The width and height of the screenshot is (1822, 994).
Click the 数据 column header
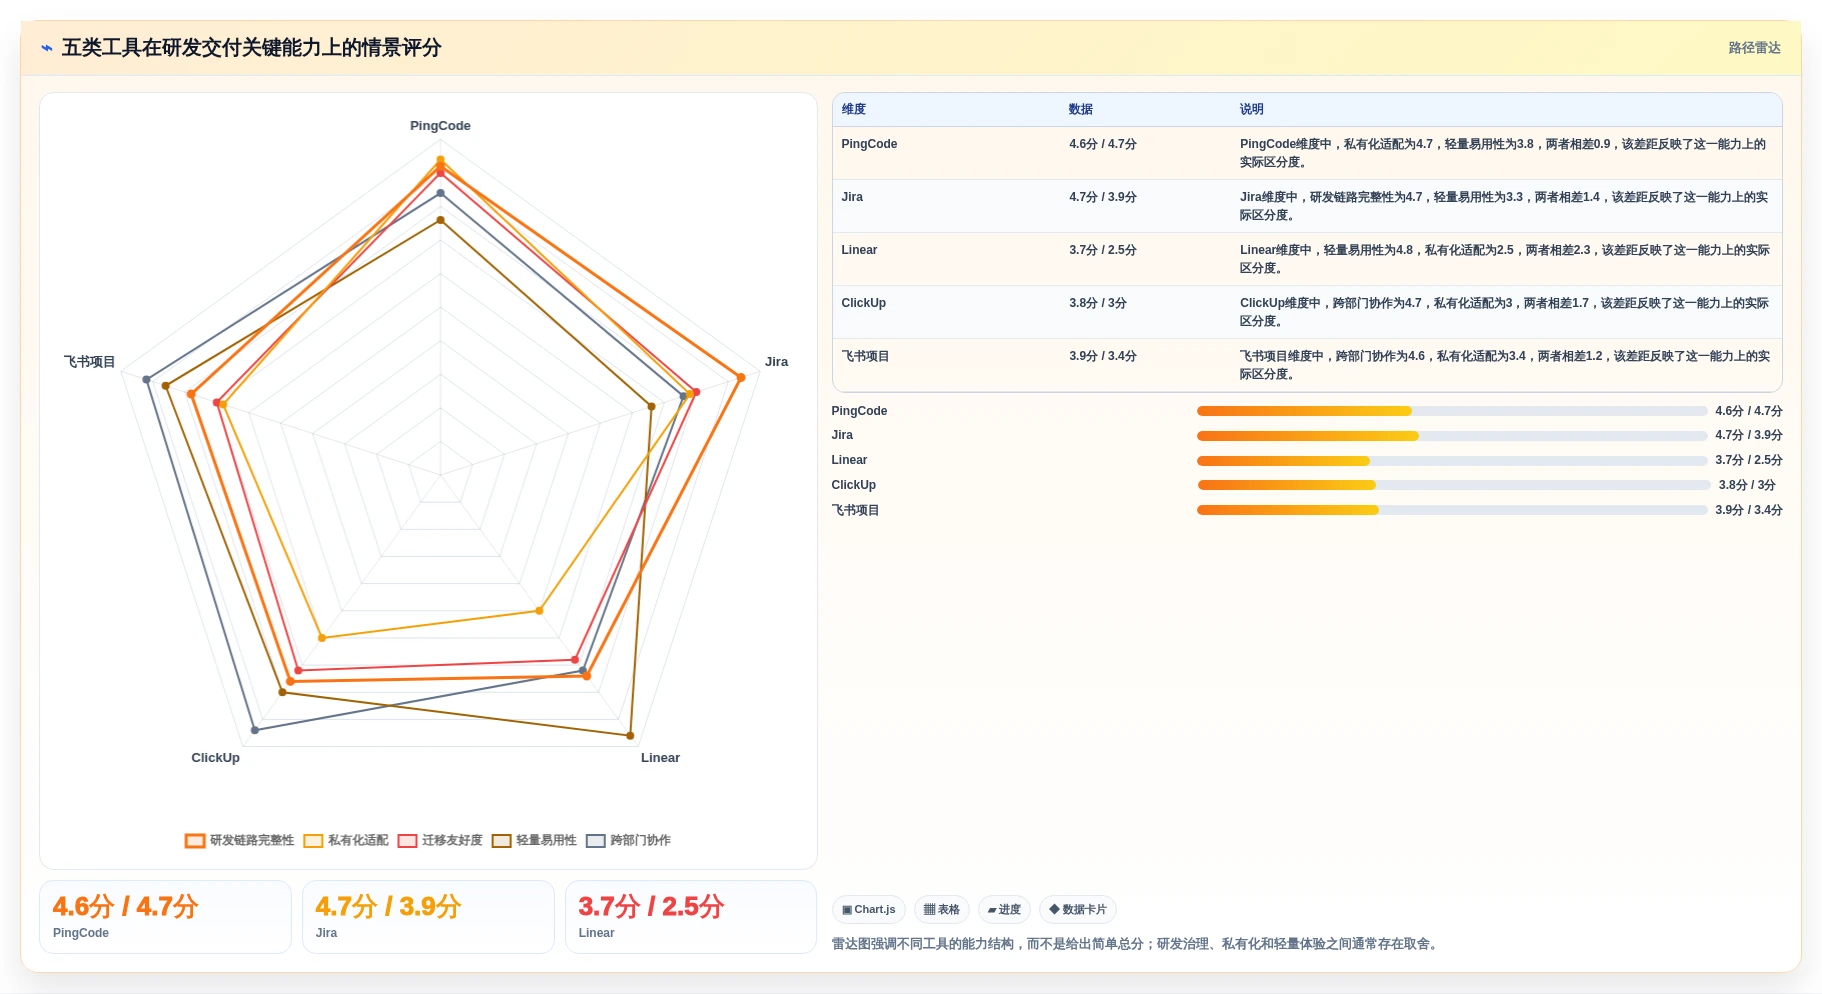coord(1081,109)
